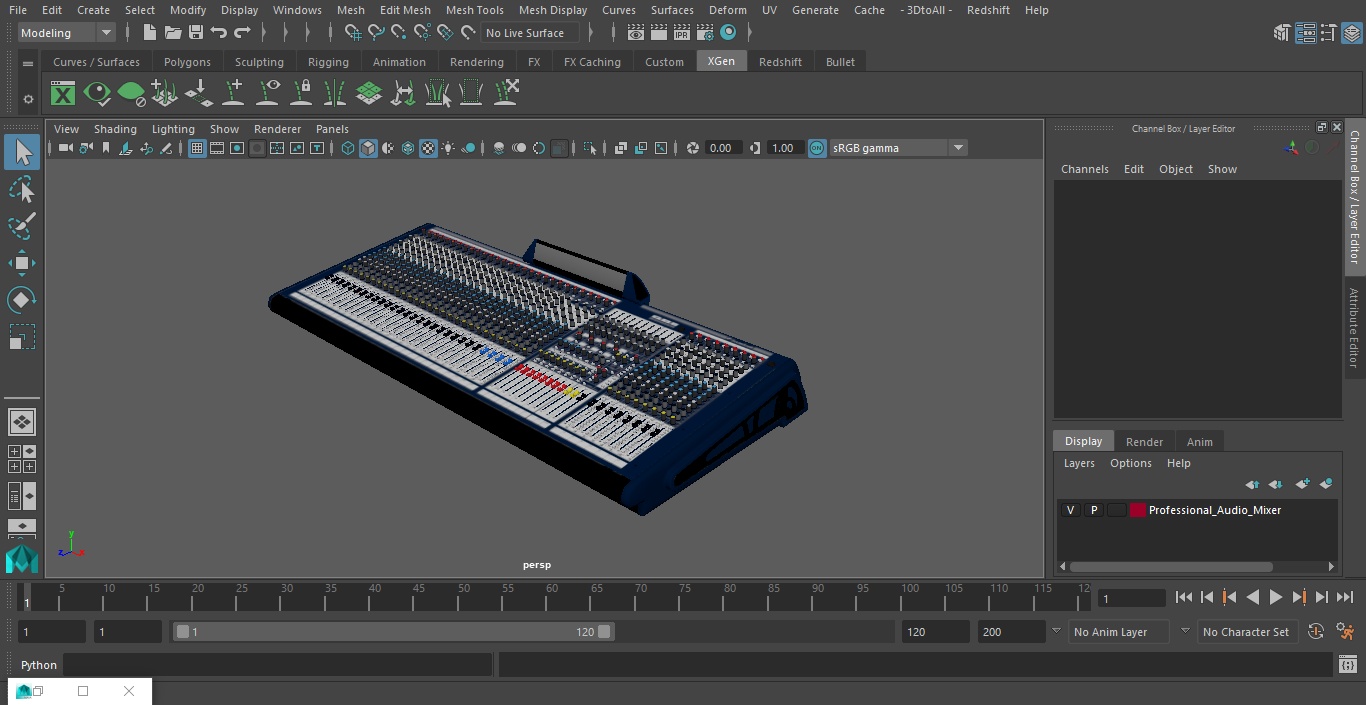Switch to the Rigging shelf tab
This screenshot has width=1366, height=705.
(328, 62)
